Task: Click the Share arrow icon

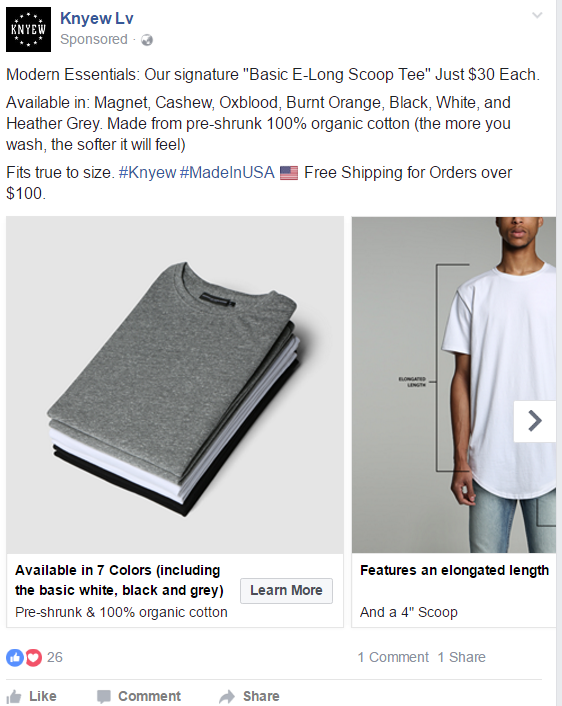Action: click(227, 697)
